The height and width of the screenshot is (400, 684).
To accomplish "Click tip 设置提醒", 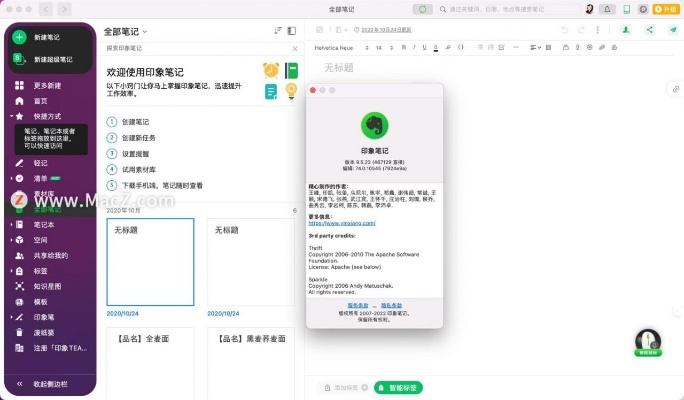I will click(x=135, y=154).
